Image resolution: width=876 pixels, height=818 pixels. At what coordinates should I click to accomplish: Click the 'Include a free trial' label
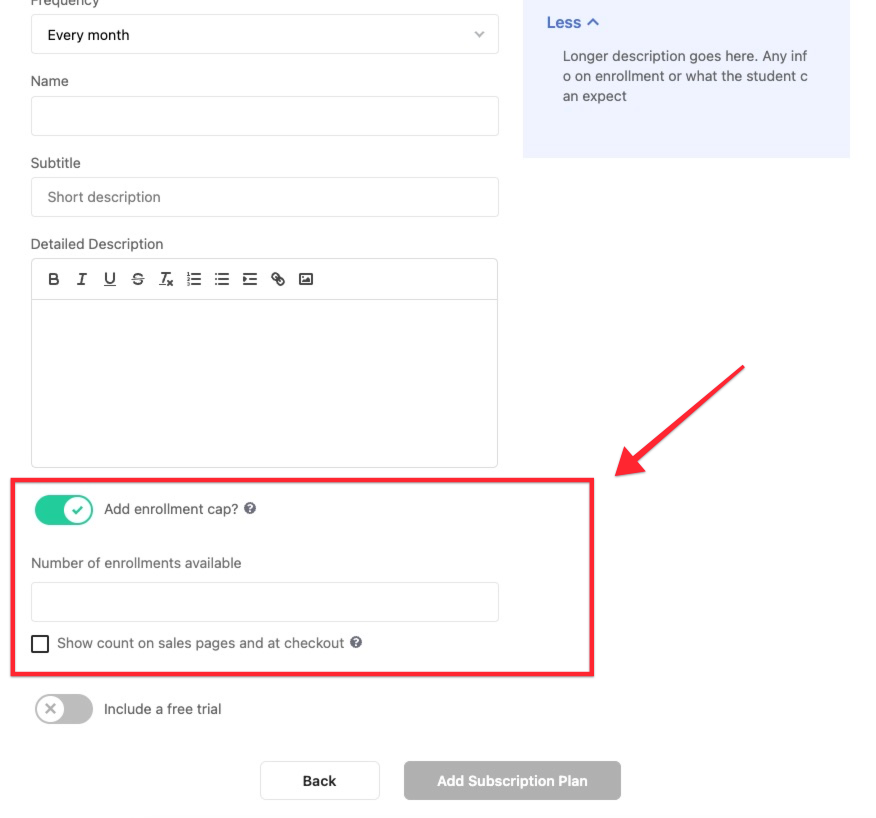pyautogui.click(x=163, y=709)
